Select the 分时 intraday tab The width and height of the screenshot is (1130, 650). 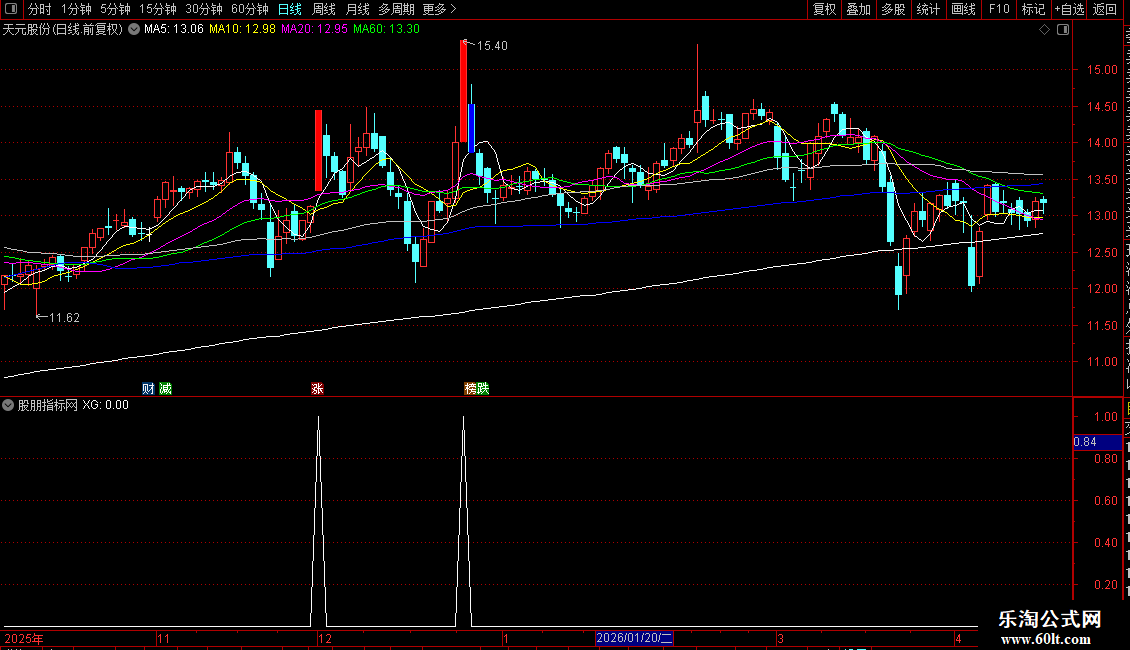[40, 9]
